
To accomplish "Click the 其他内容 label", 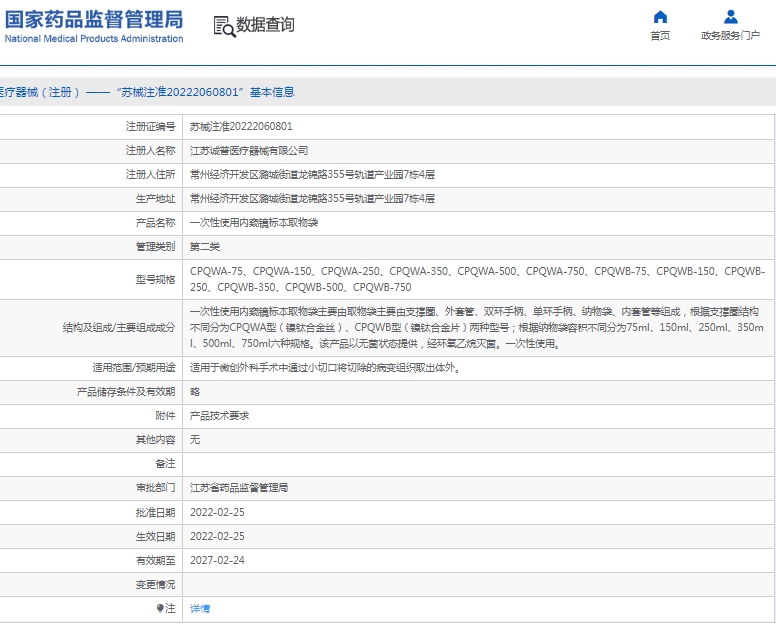I will pos(155,439).
